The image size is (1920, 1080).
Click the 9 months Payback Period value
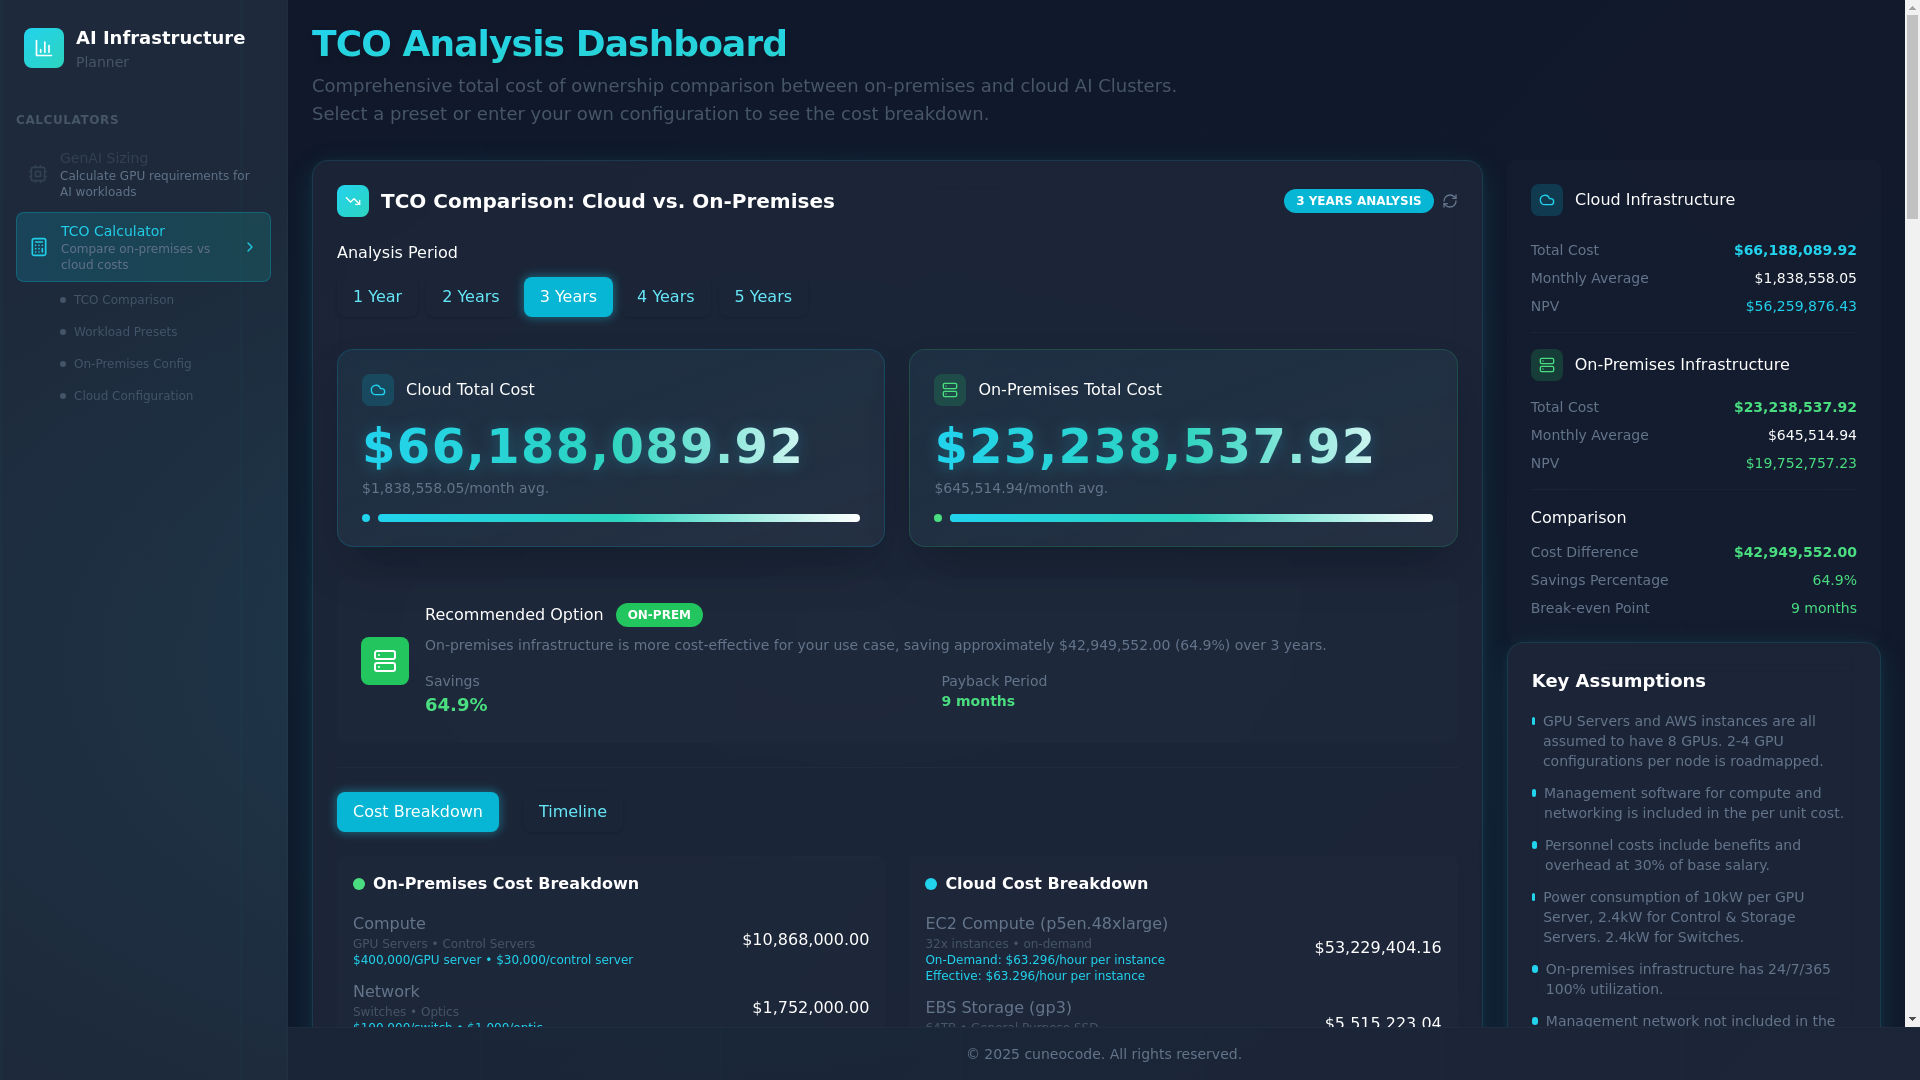(x=978, y=701)
